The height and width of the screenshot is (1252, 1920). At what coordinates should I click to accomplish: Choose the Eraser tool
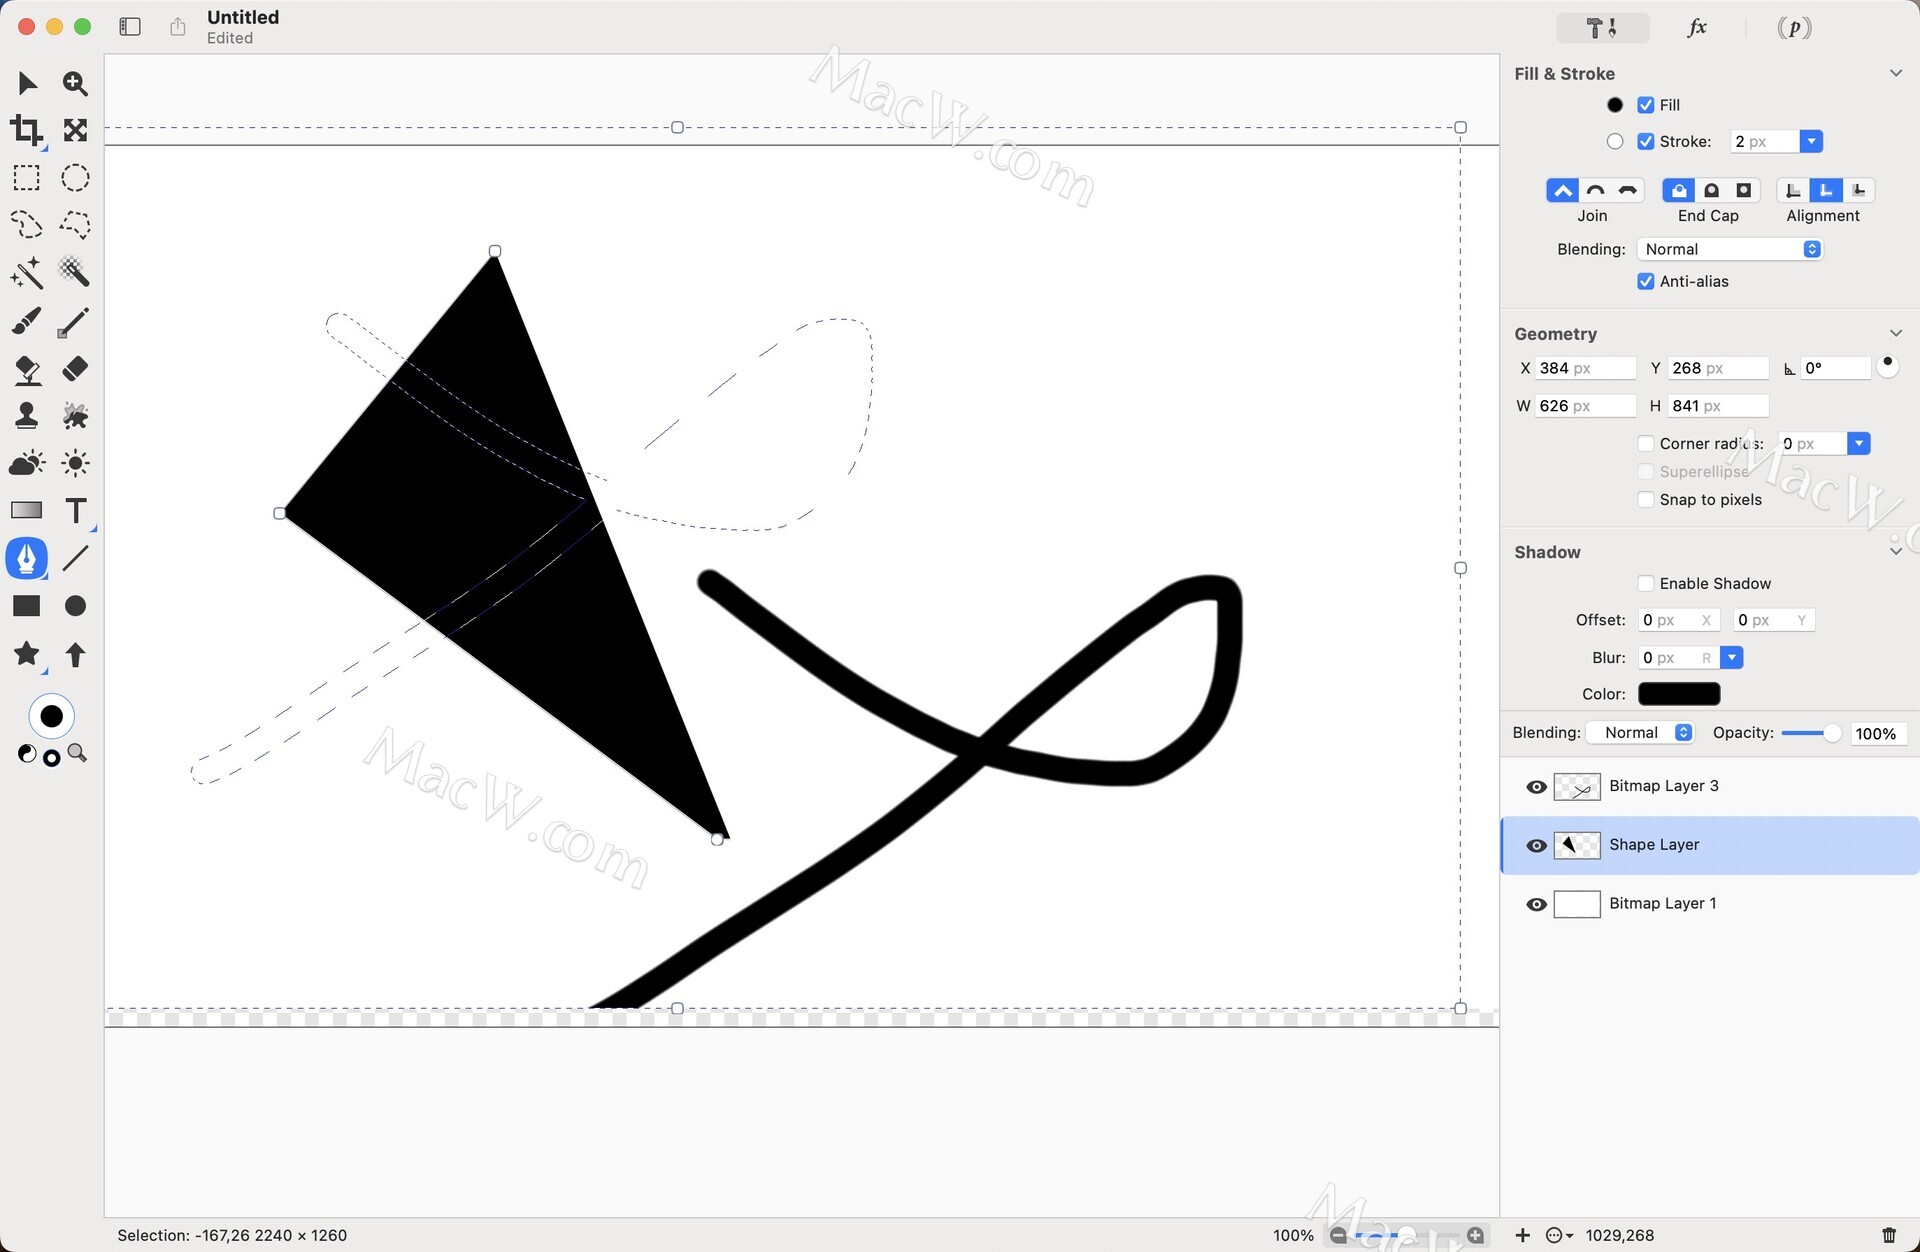[x=75, y=368]
